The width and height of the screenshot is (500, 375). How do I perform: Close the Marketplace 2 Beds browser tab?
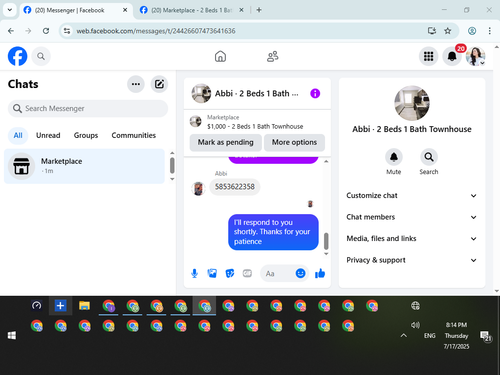(x=241, y=10)
